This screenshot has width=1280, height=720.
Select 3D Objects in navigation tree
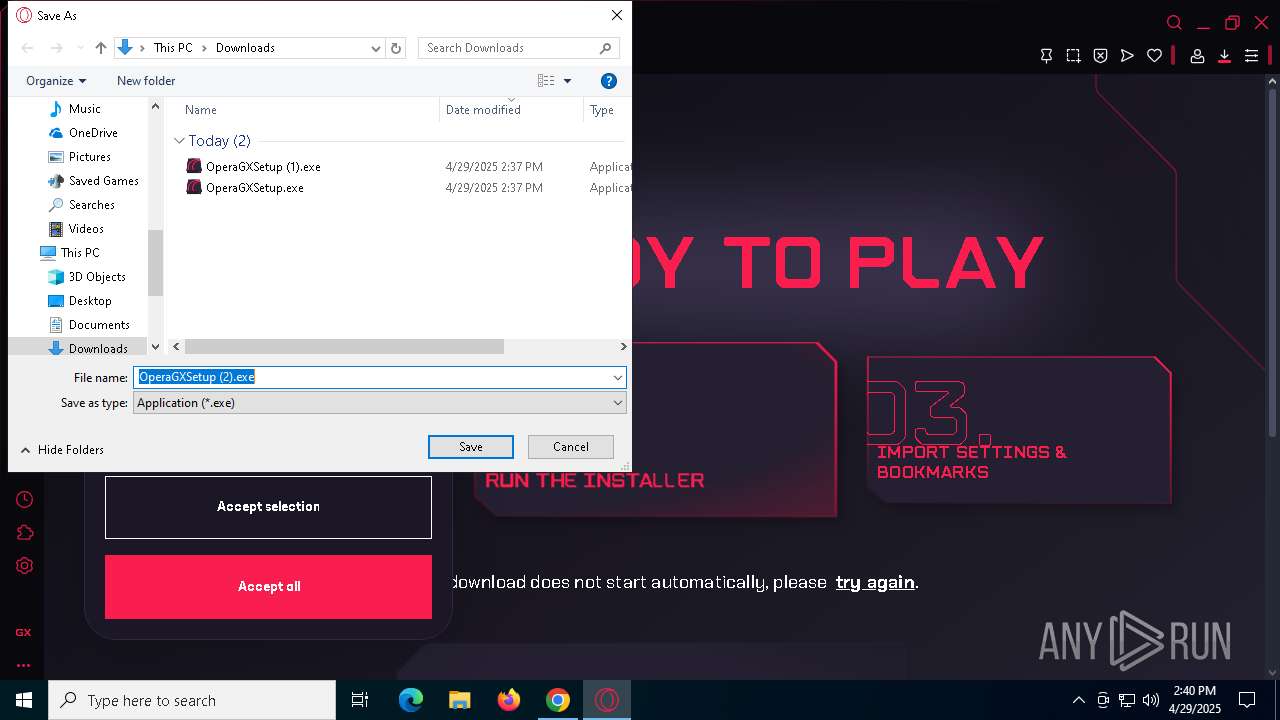(x=97, y=277)
